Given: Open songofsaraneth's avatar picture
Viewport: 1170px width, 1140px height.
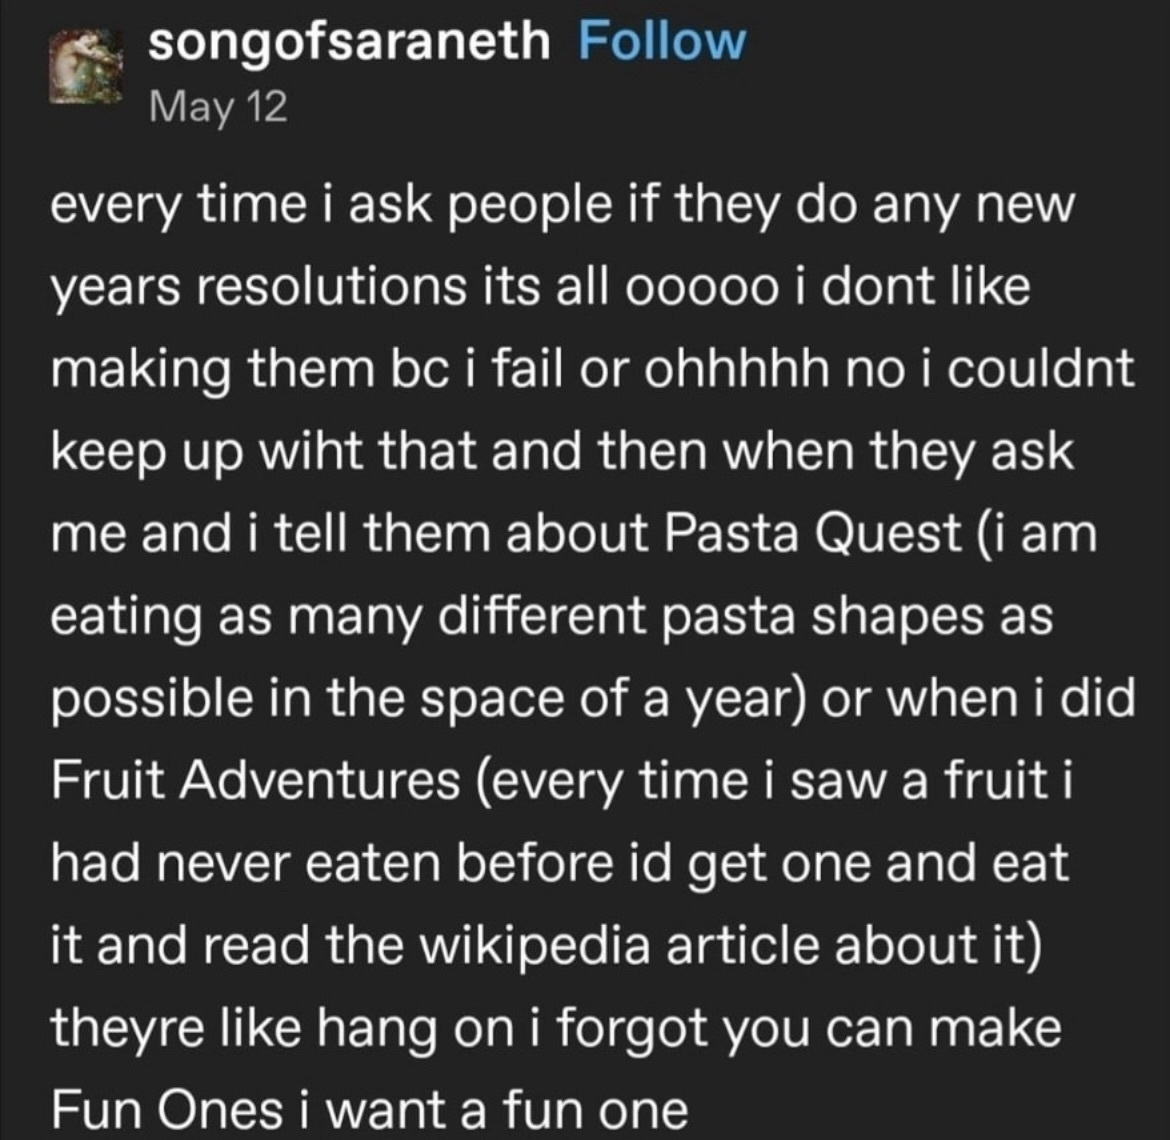Looking at the screenshot, I should pyautogui.click(x=86, y=69).
